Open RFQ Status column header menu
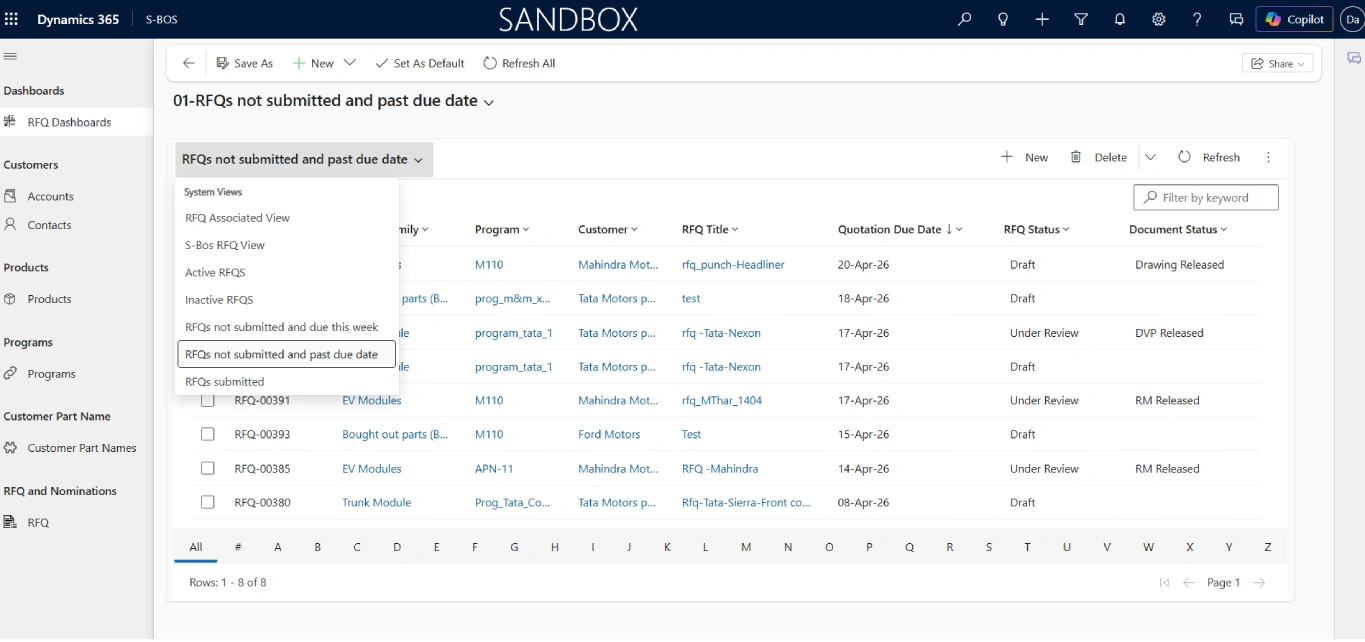1365x642 pixels. pos(1037,230)
